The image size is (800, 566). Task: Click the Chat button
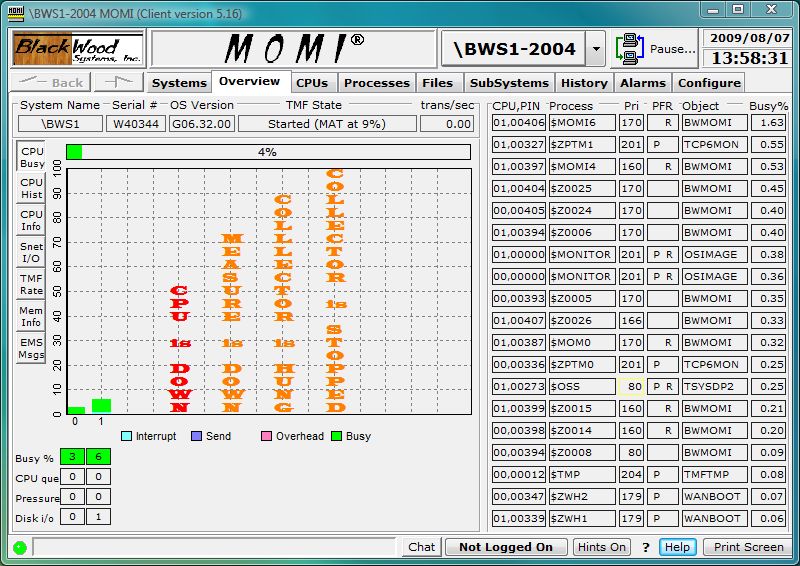421,547
